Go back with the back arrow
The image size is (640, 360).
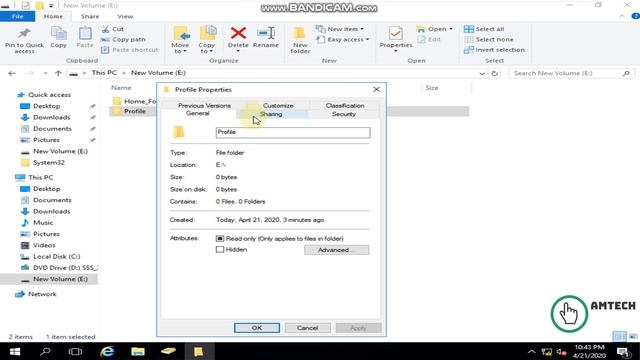click(12, 73)
